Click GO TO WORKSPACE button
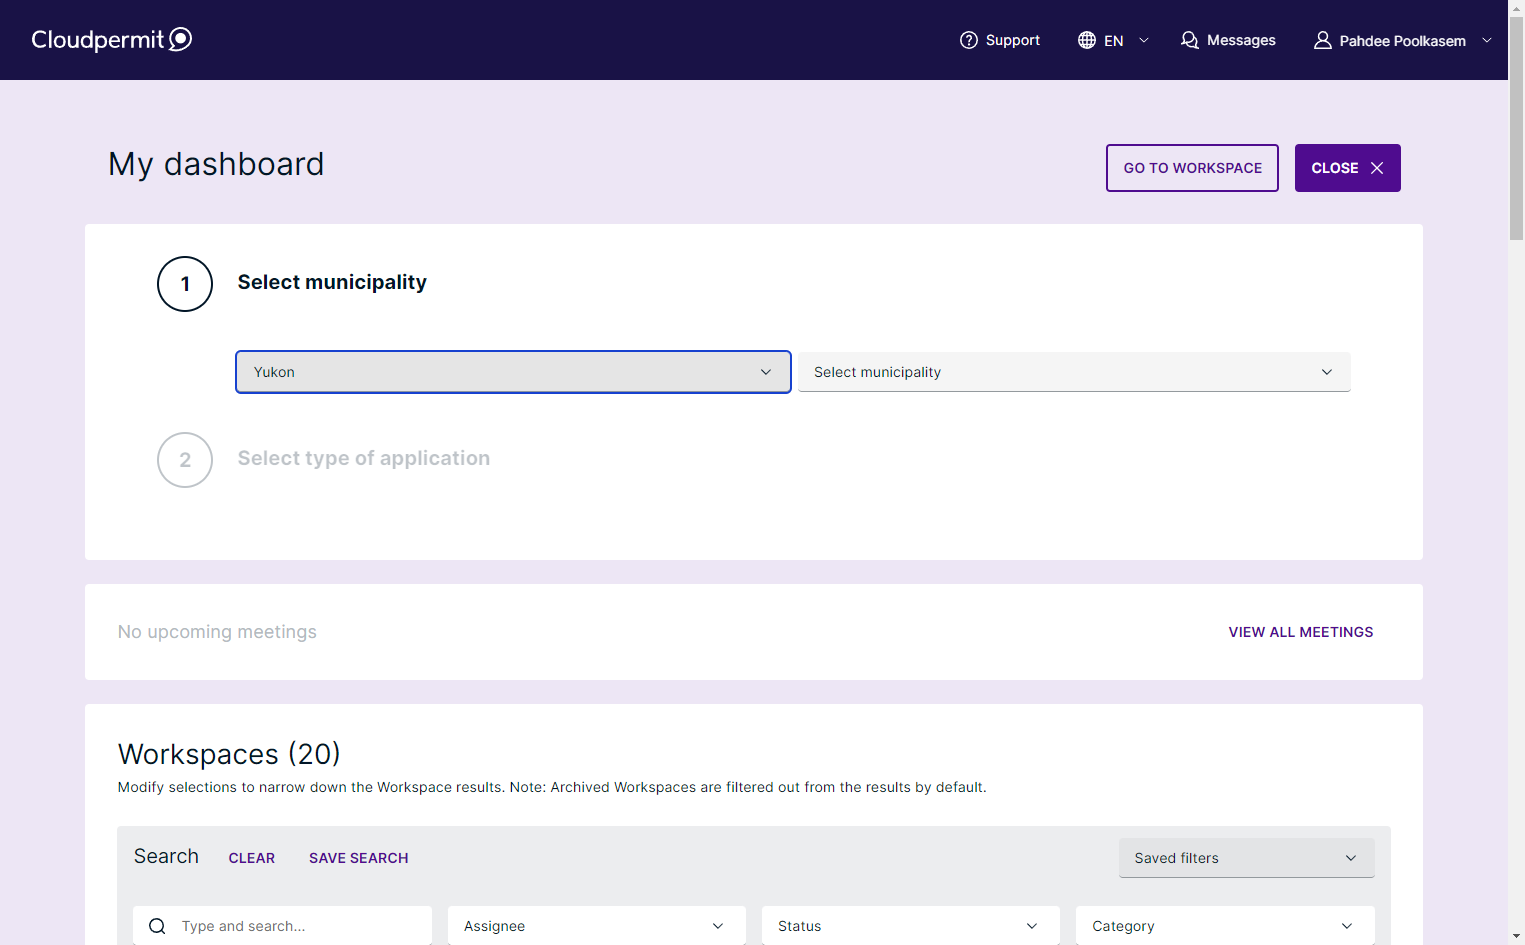The width and height of the screenshot is (1525, 945). click(x=1192, y=168)
